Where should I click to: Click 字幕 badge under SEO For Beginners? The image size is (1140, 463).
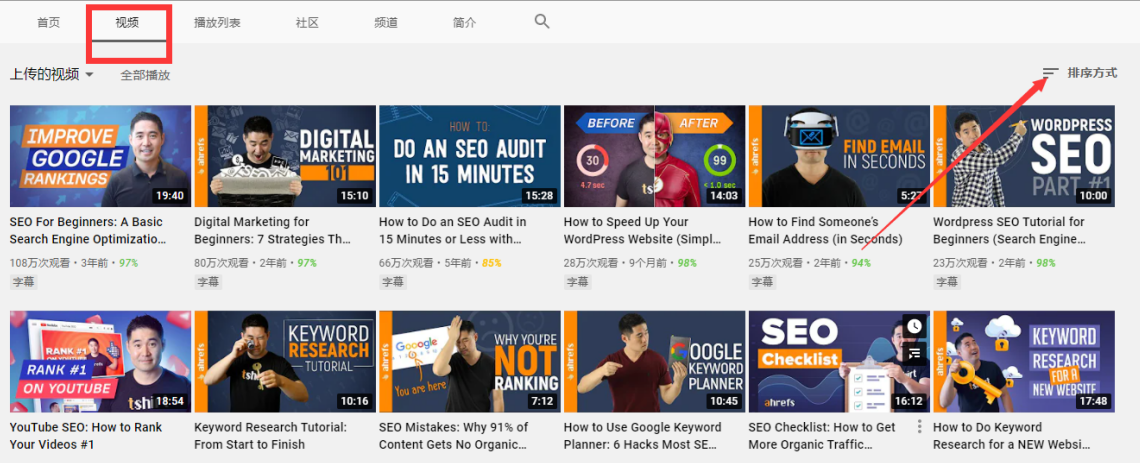click(23, 281)
